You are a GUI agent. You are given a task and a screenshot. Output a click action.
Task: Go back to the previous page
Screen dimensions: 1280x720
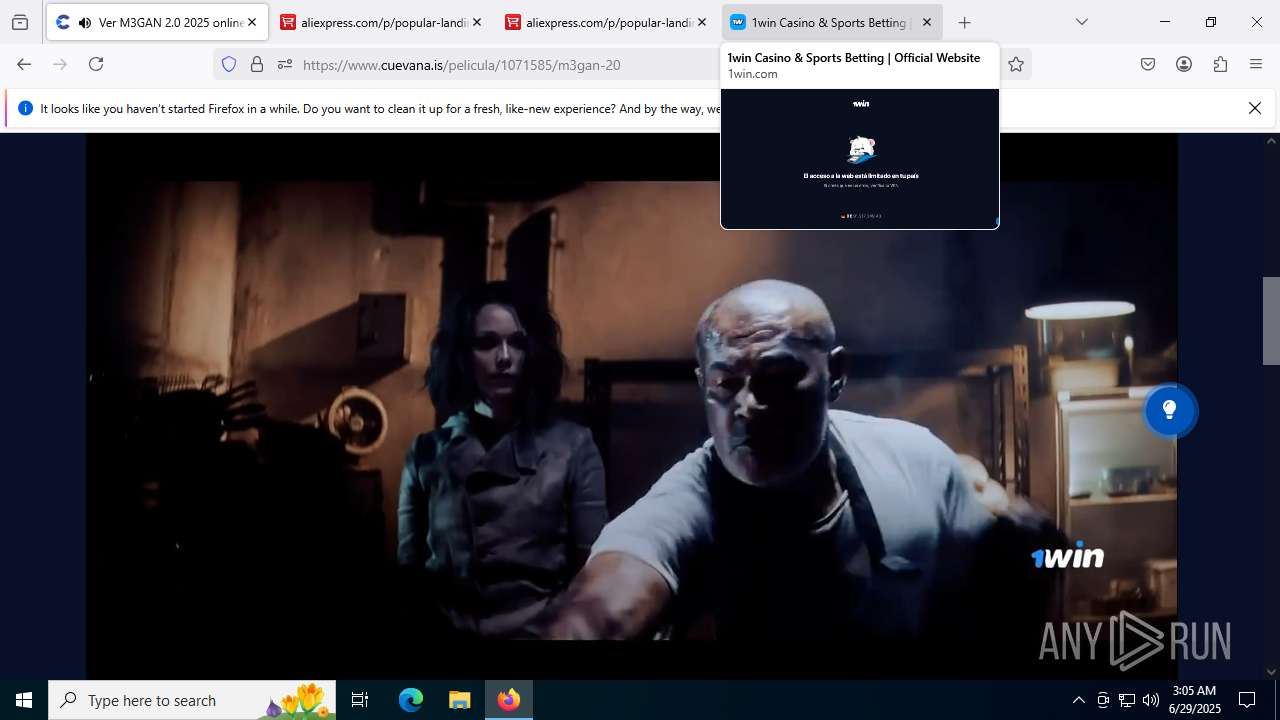[x=24, y=64]
